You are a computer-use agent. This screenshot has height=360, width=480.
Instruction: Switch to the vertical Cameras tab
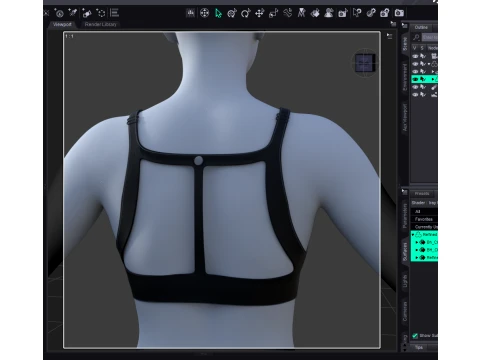click(x=405, y=311)
